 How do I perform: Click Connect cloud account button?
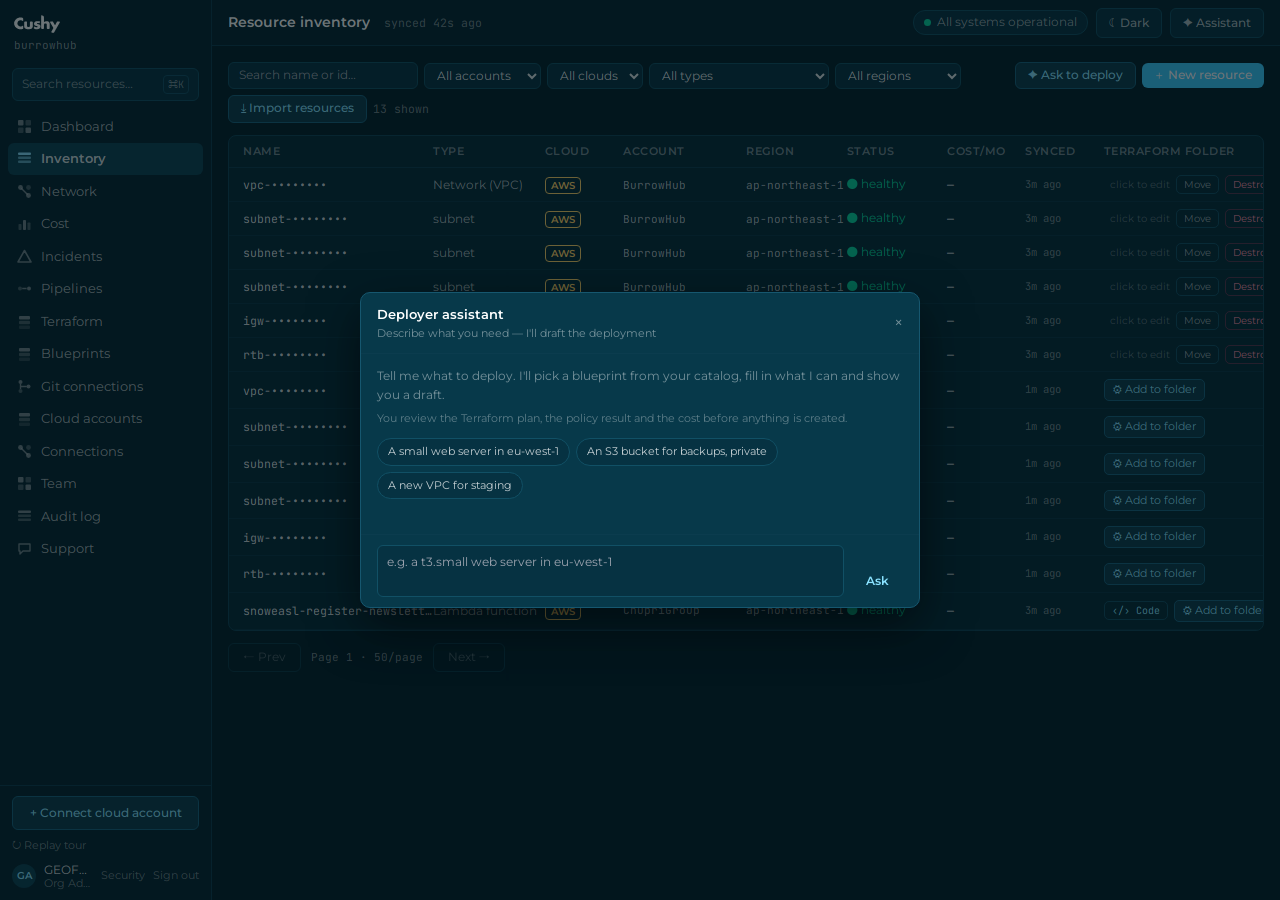(105, 813)
